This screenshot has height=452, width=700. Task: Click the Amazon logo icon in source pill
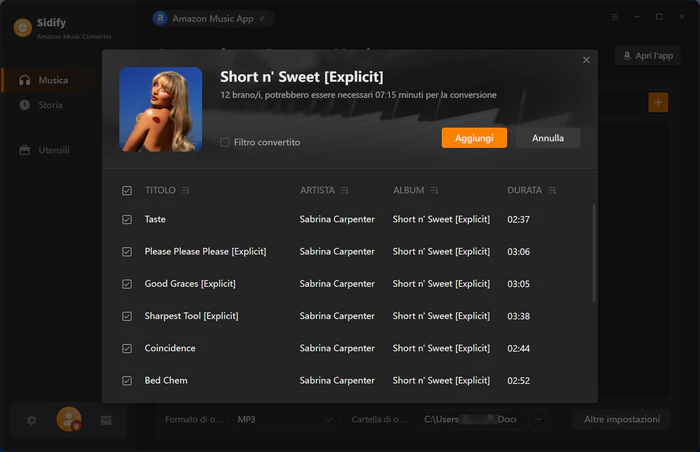160,18
